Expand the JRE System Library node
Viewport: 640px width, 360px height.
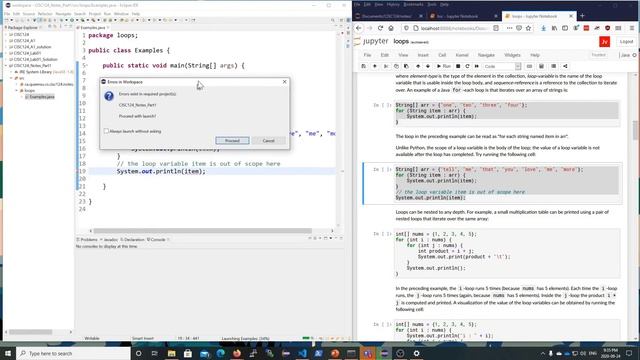tap(11, 72)
